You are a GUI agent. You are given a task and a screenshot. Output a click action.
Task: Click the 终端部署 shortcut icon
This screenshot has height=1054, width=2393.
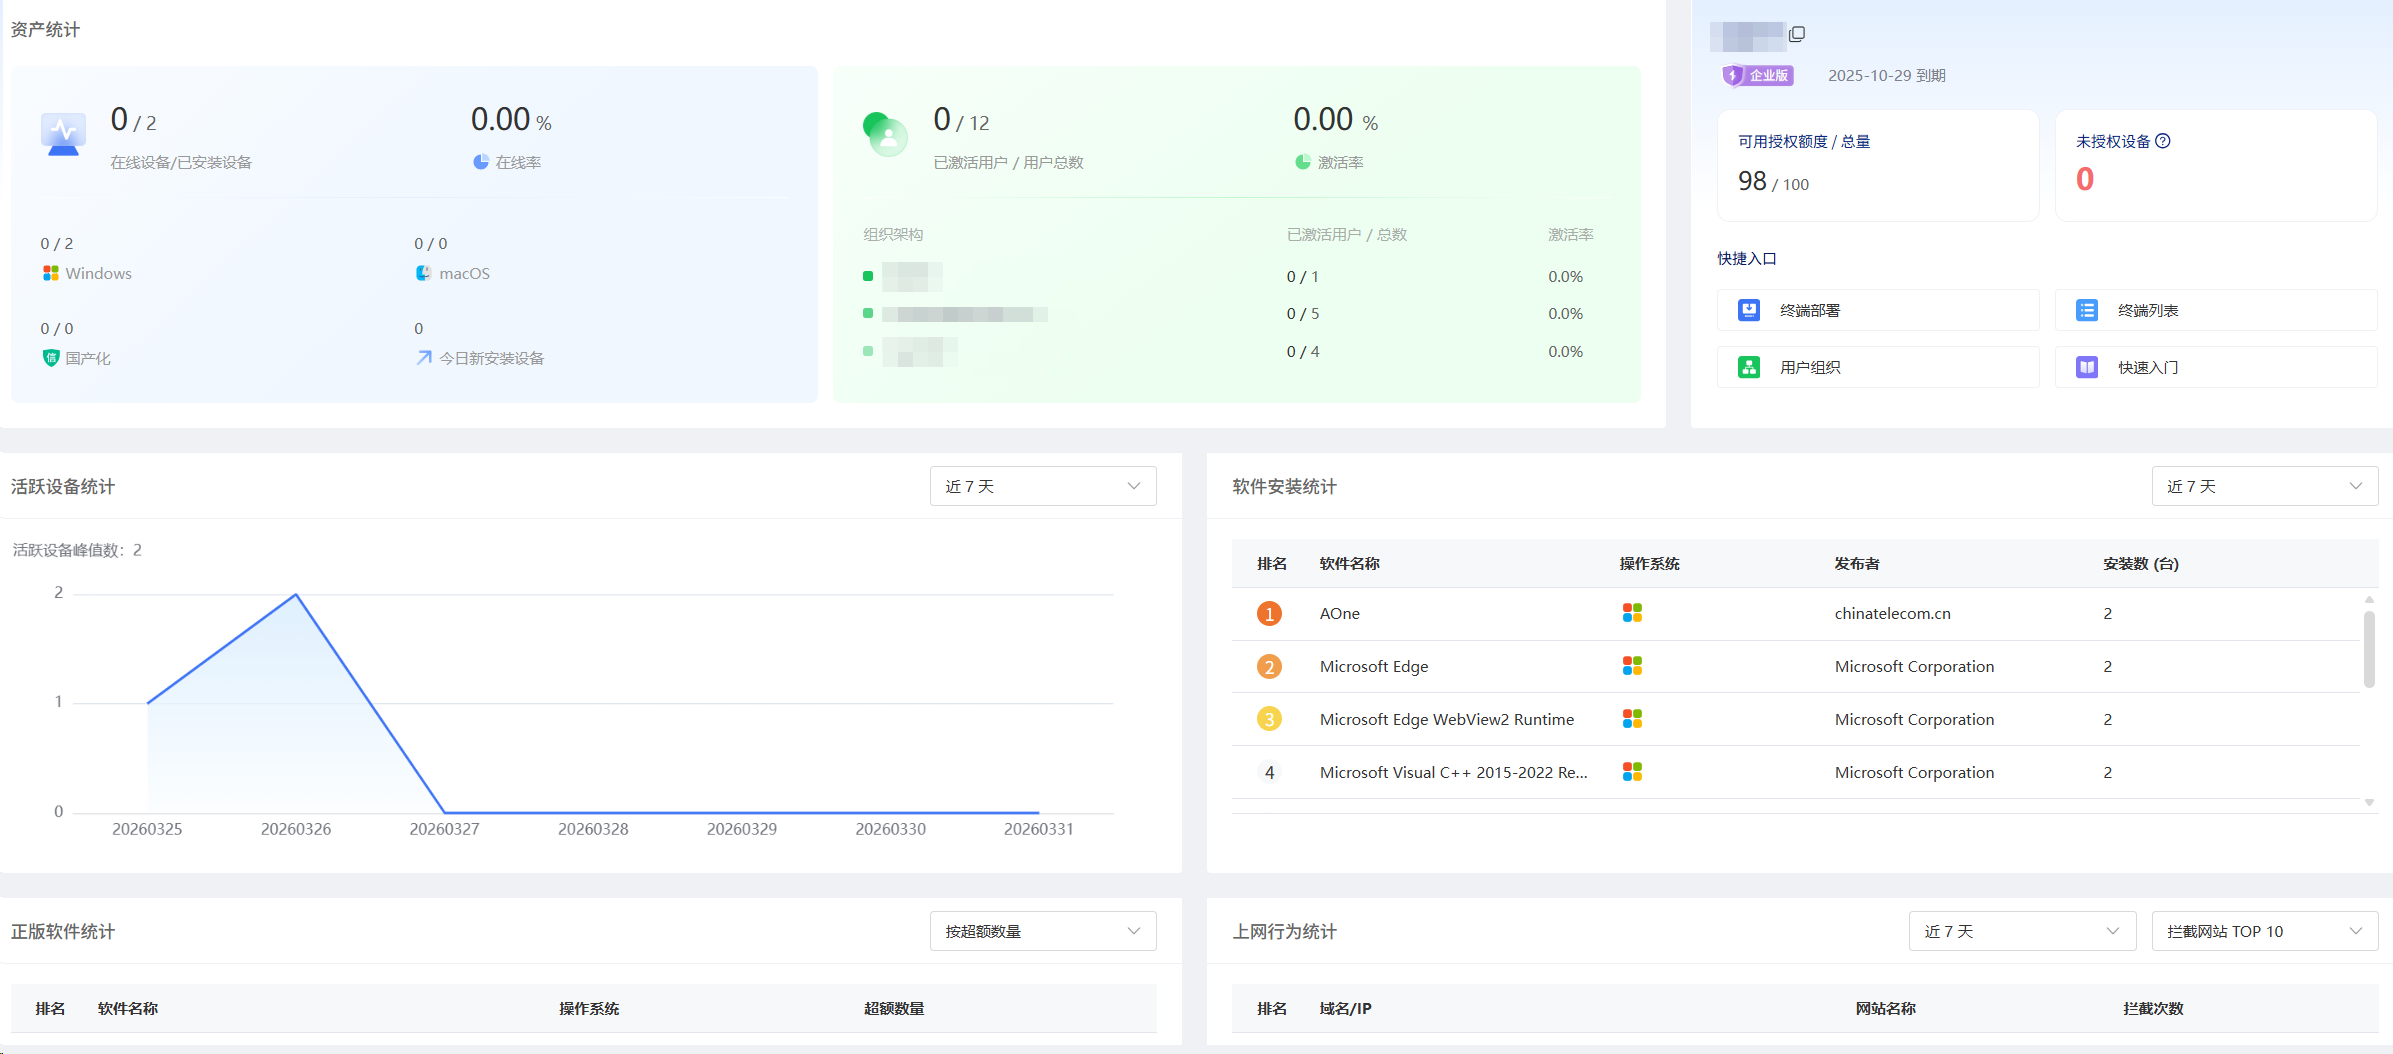click(1749, 310)
